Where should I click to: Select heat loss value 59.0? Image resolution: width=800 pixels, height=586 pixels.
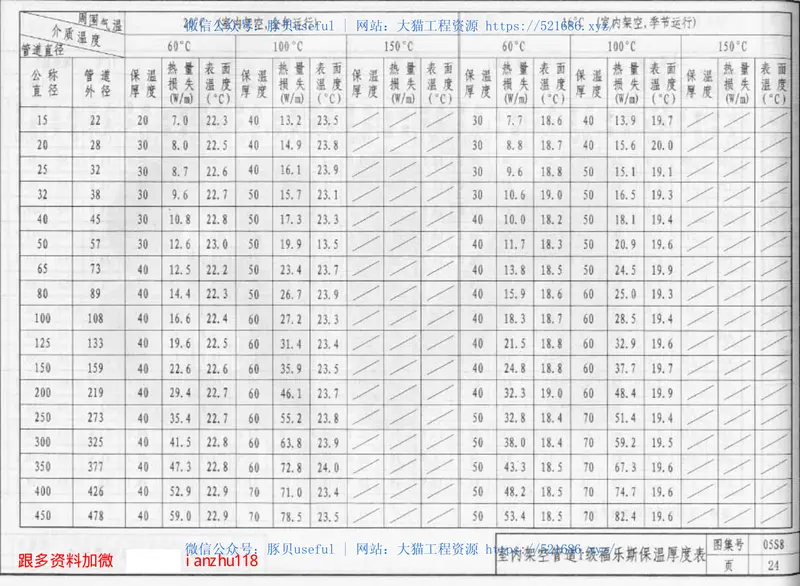pos(180,516)
